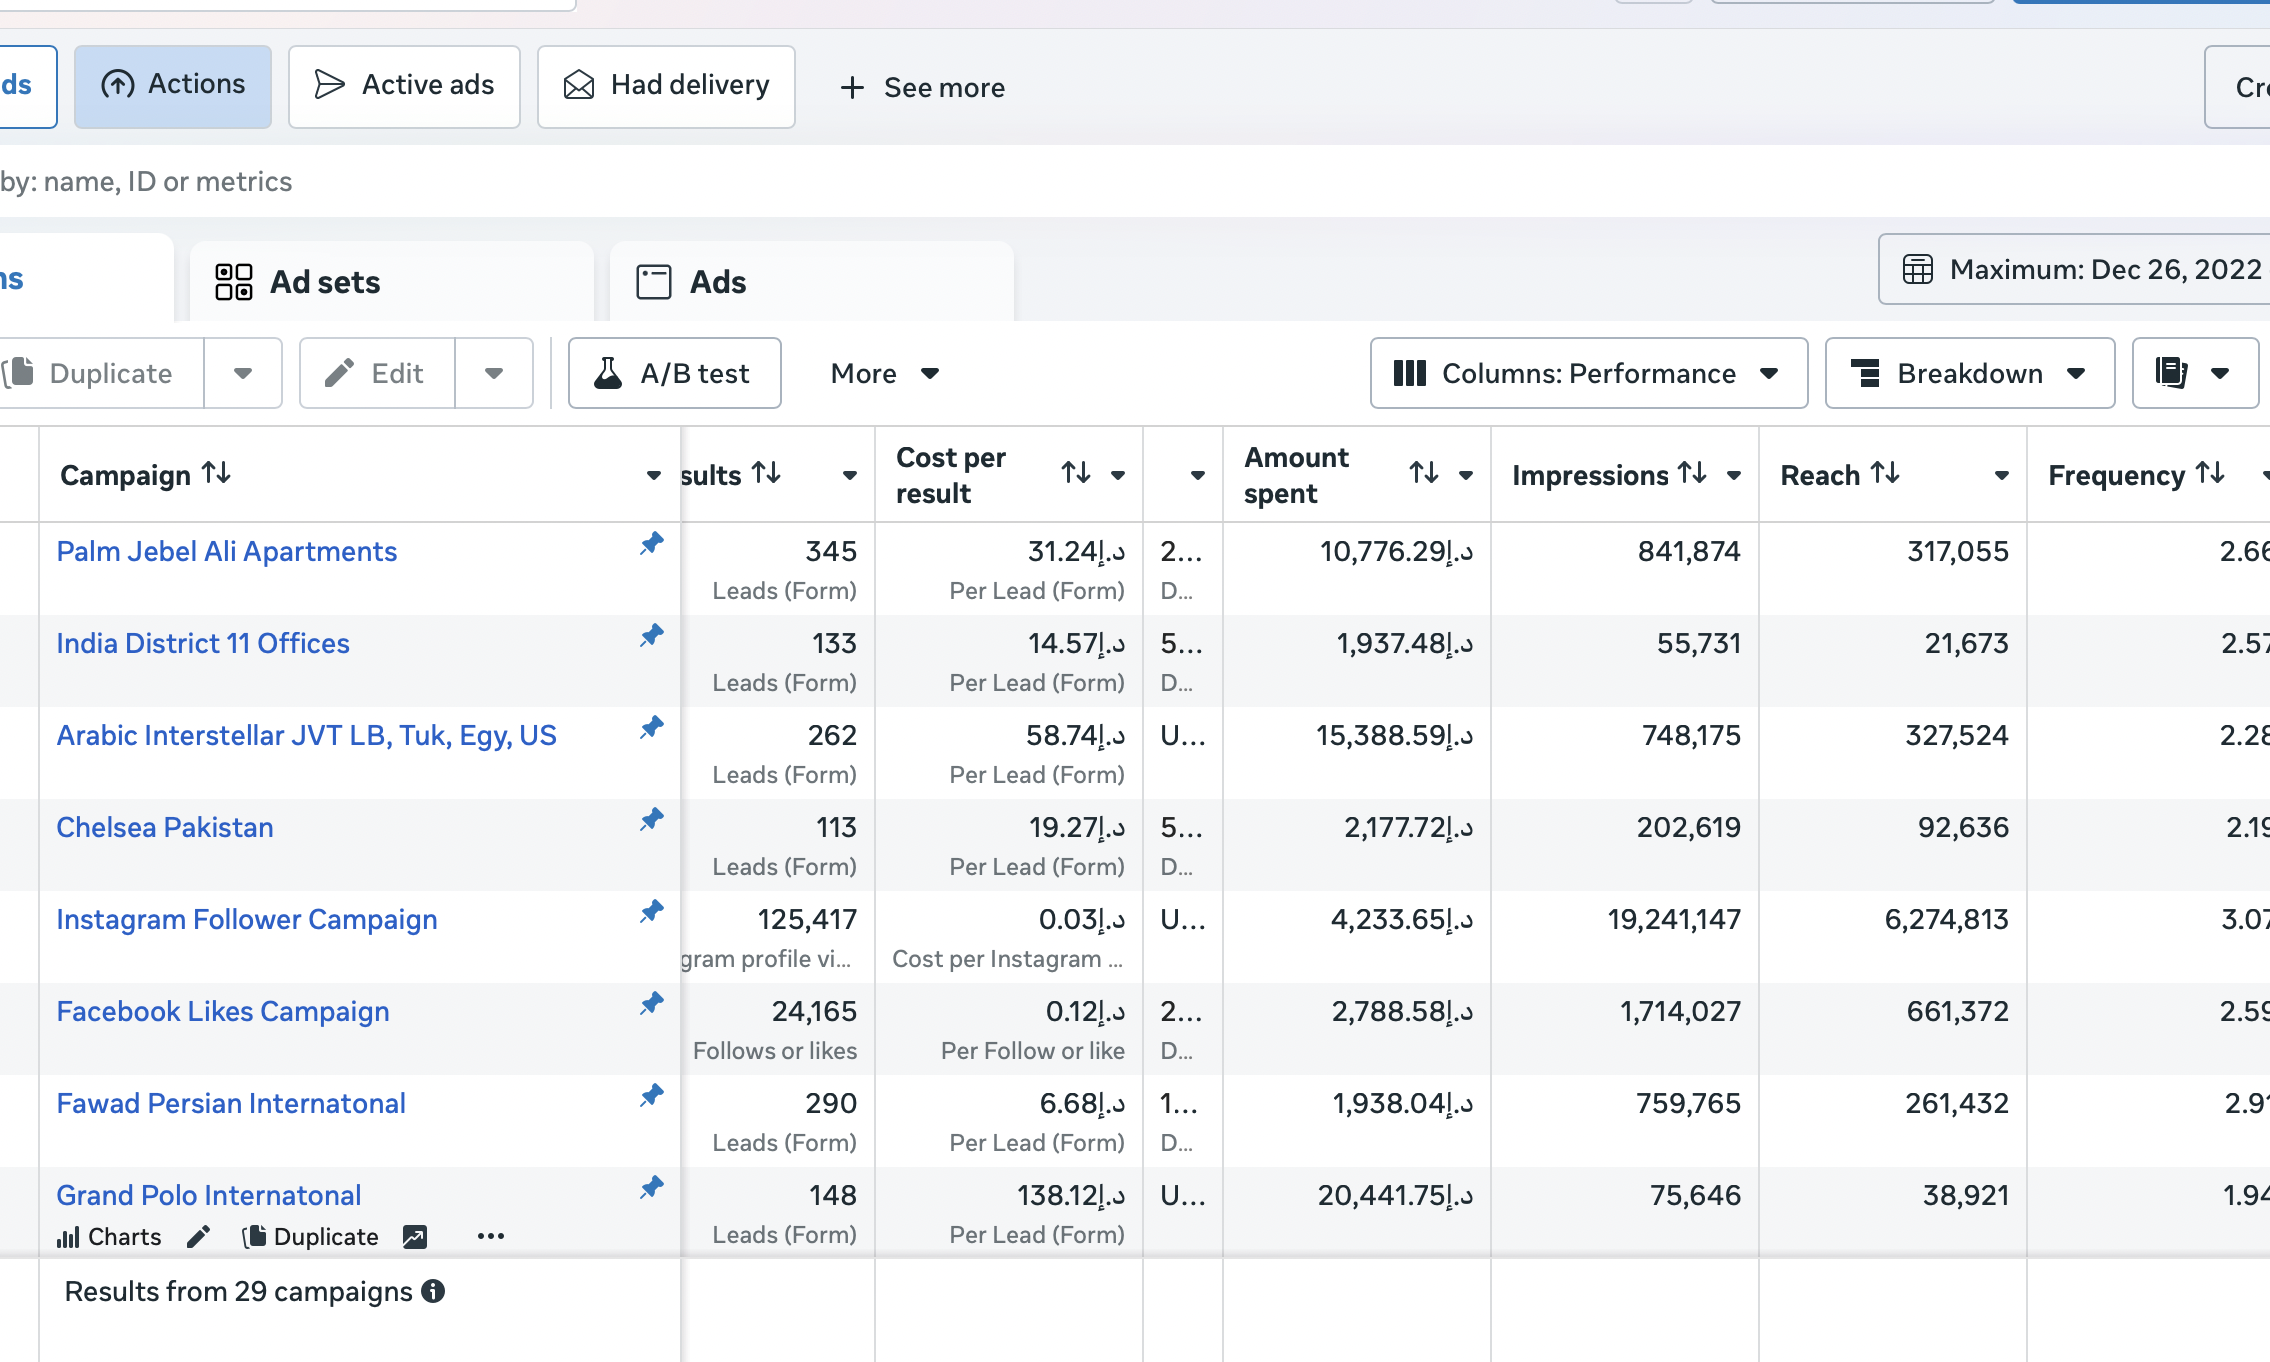Expand the Columns: Performance dropdown

click(1588, 373)
